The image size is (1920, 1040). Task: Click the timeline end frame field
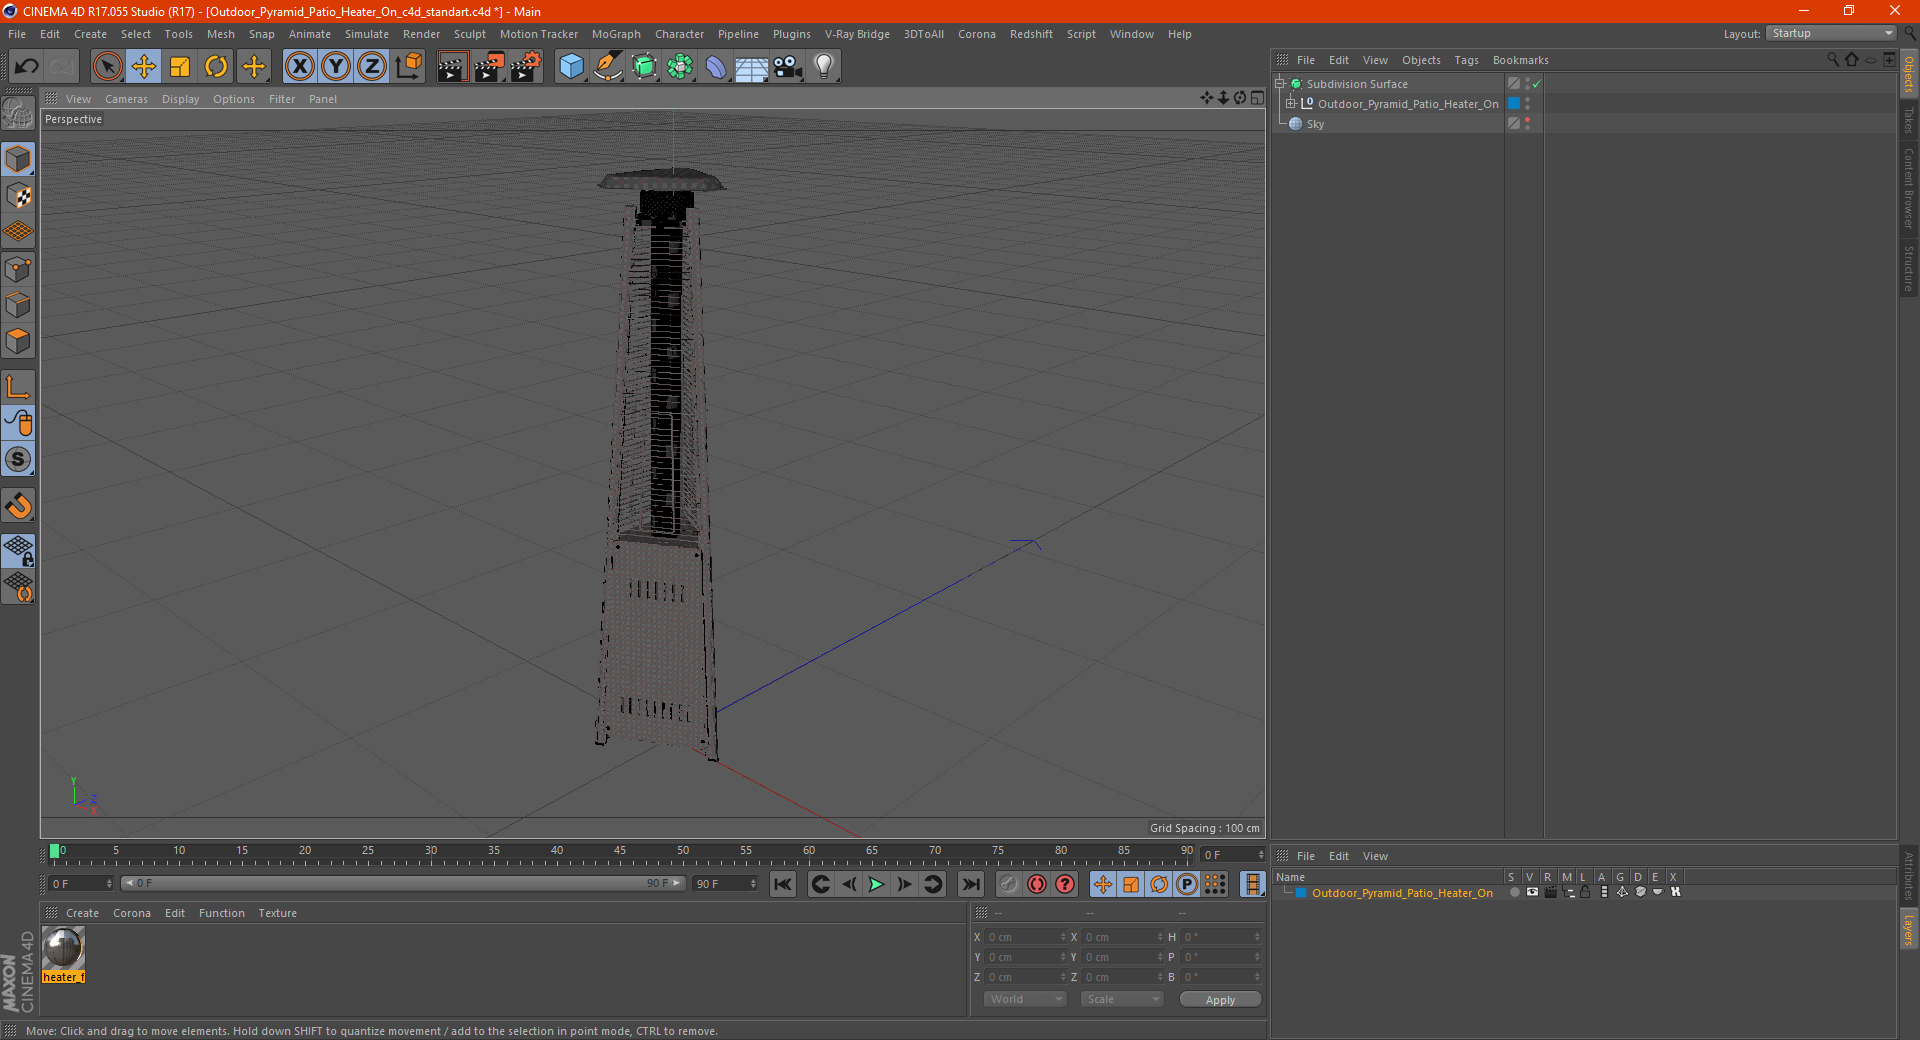click(x=725, y=884)
